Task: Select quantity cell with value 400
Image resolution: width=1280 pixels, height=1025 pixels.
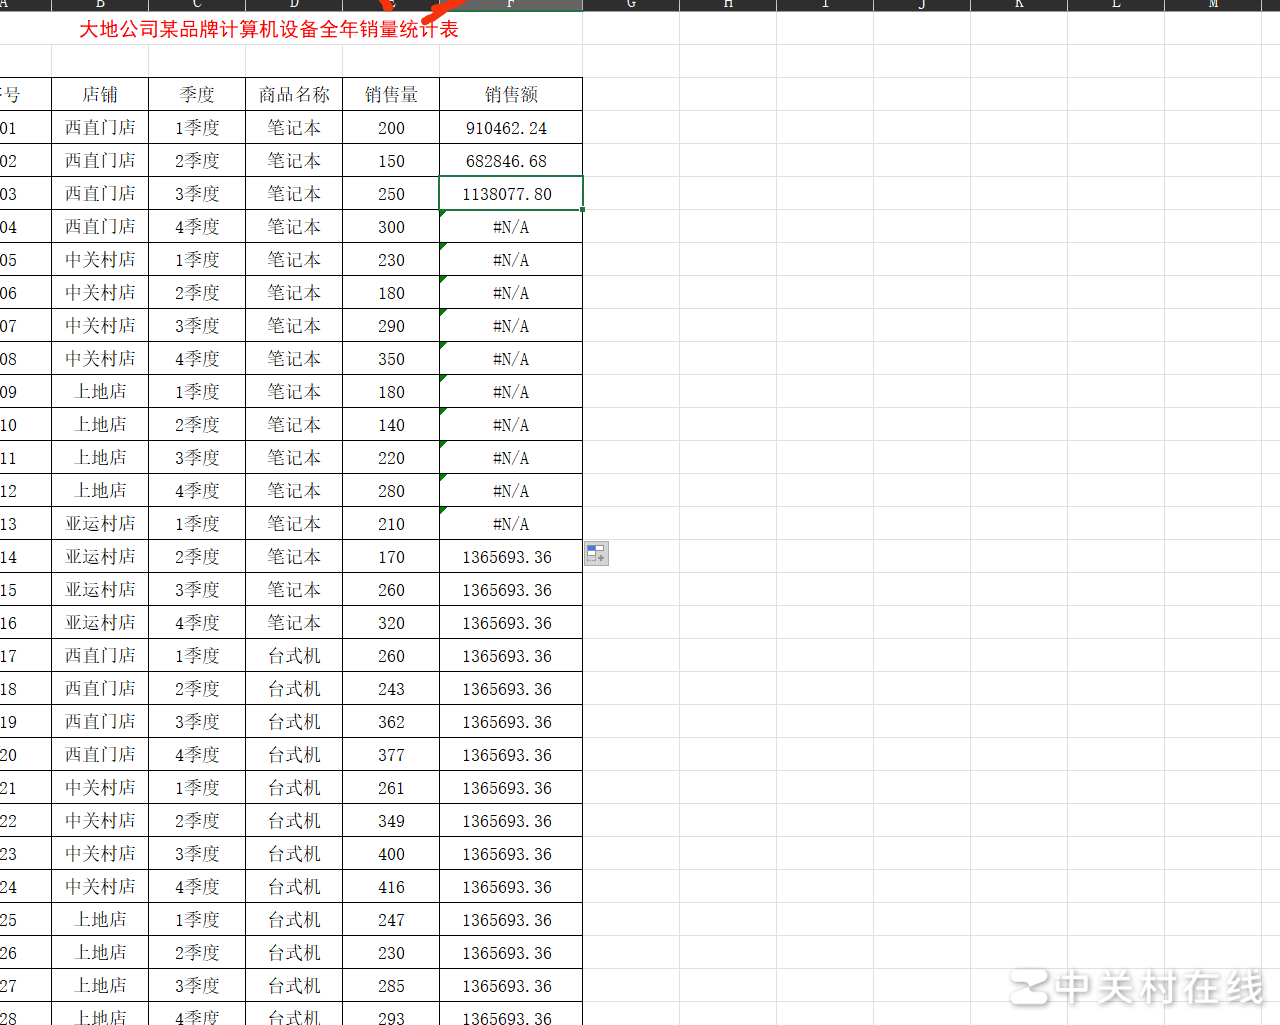Action: [391, 854]
